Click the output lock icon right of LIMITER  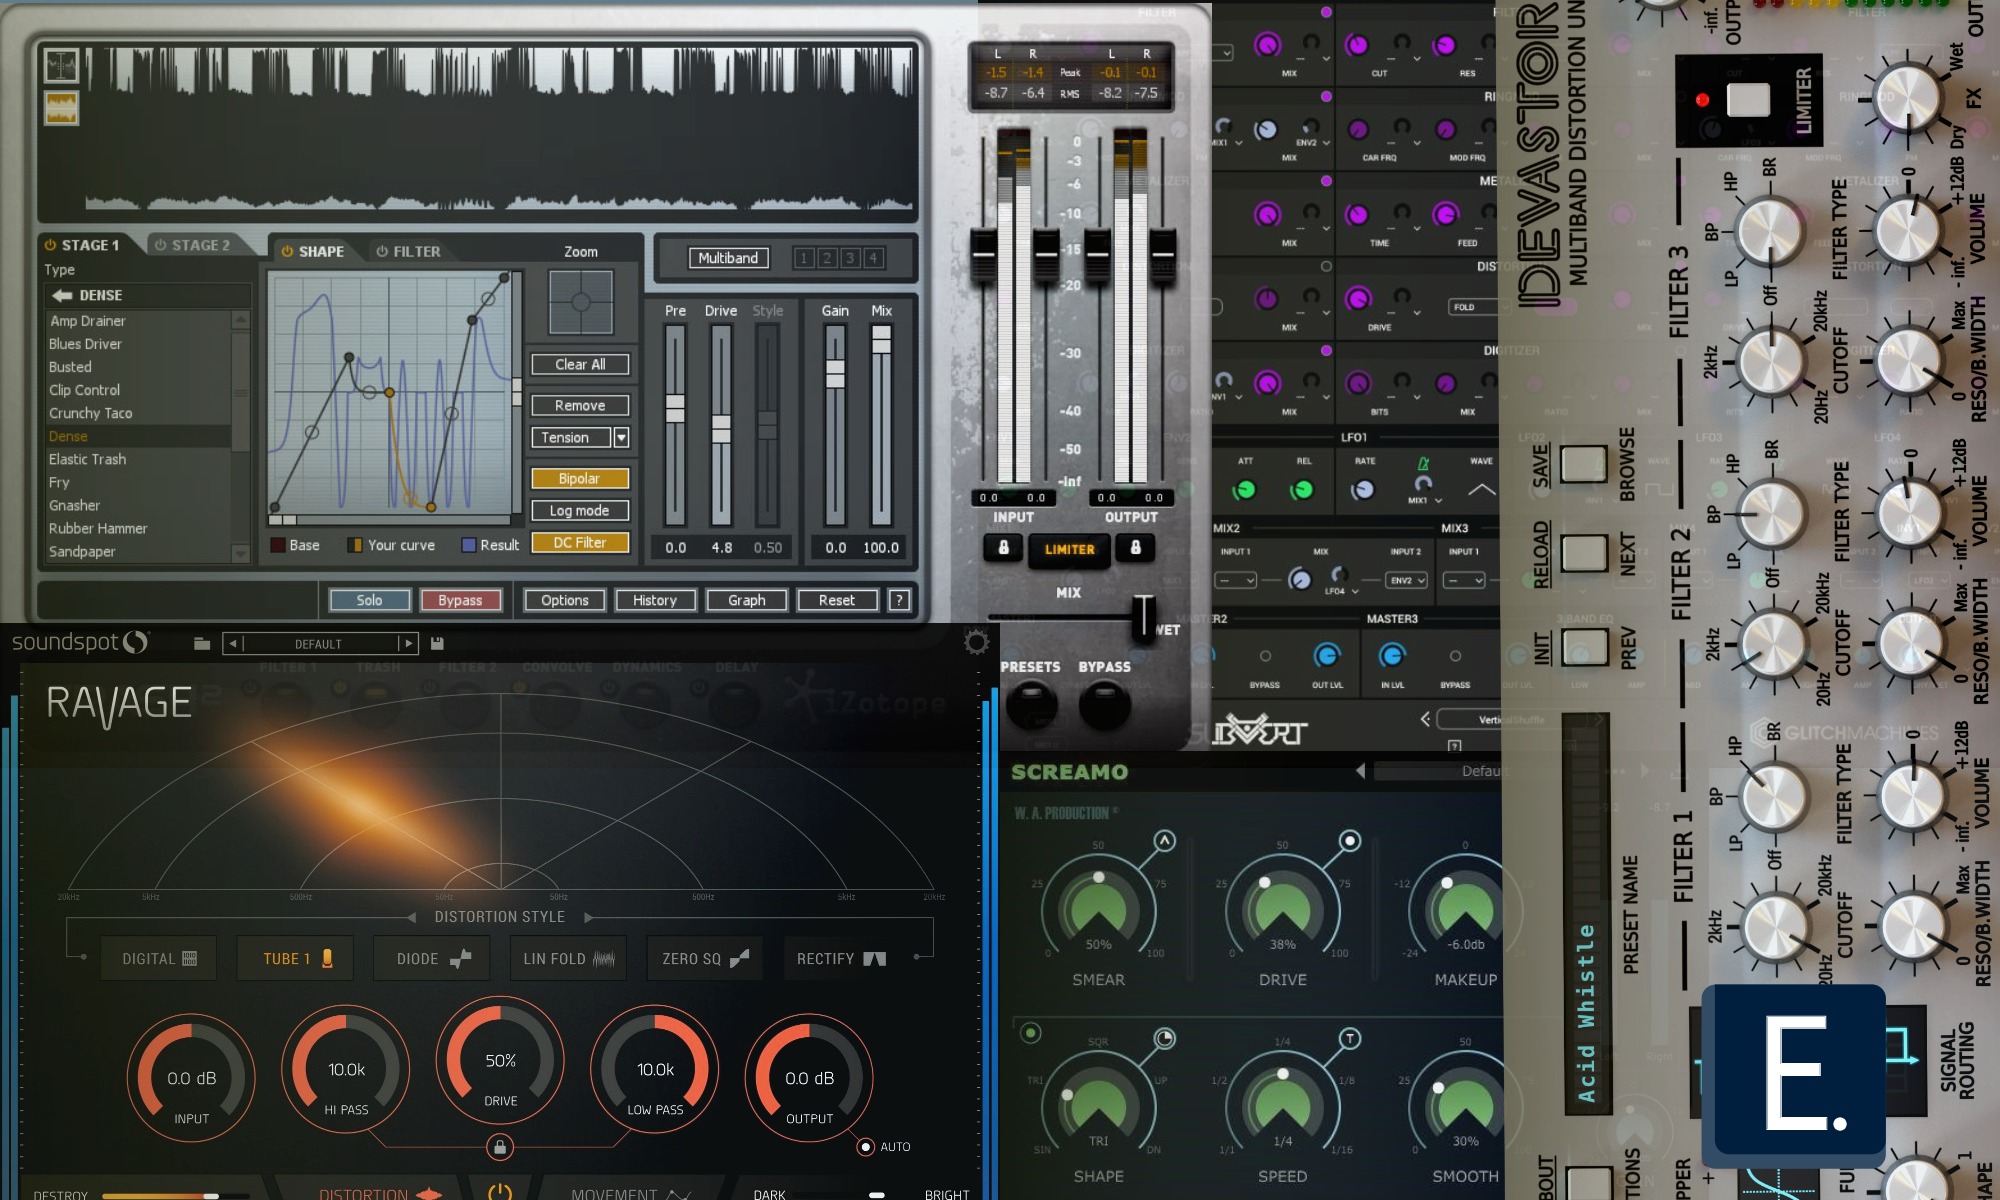point(1135,548)
